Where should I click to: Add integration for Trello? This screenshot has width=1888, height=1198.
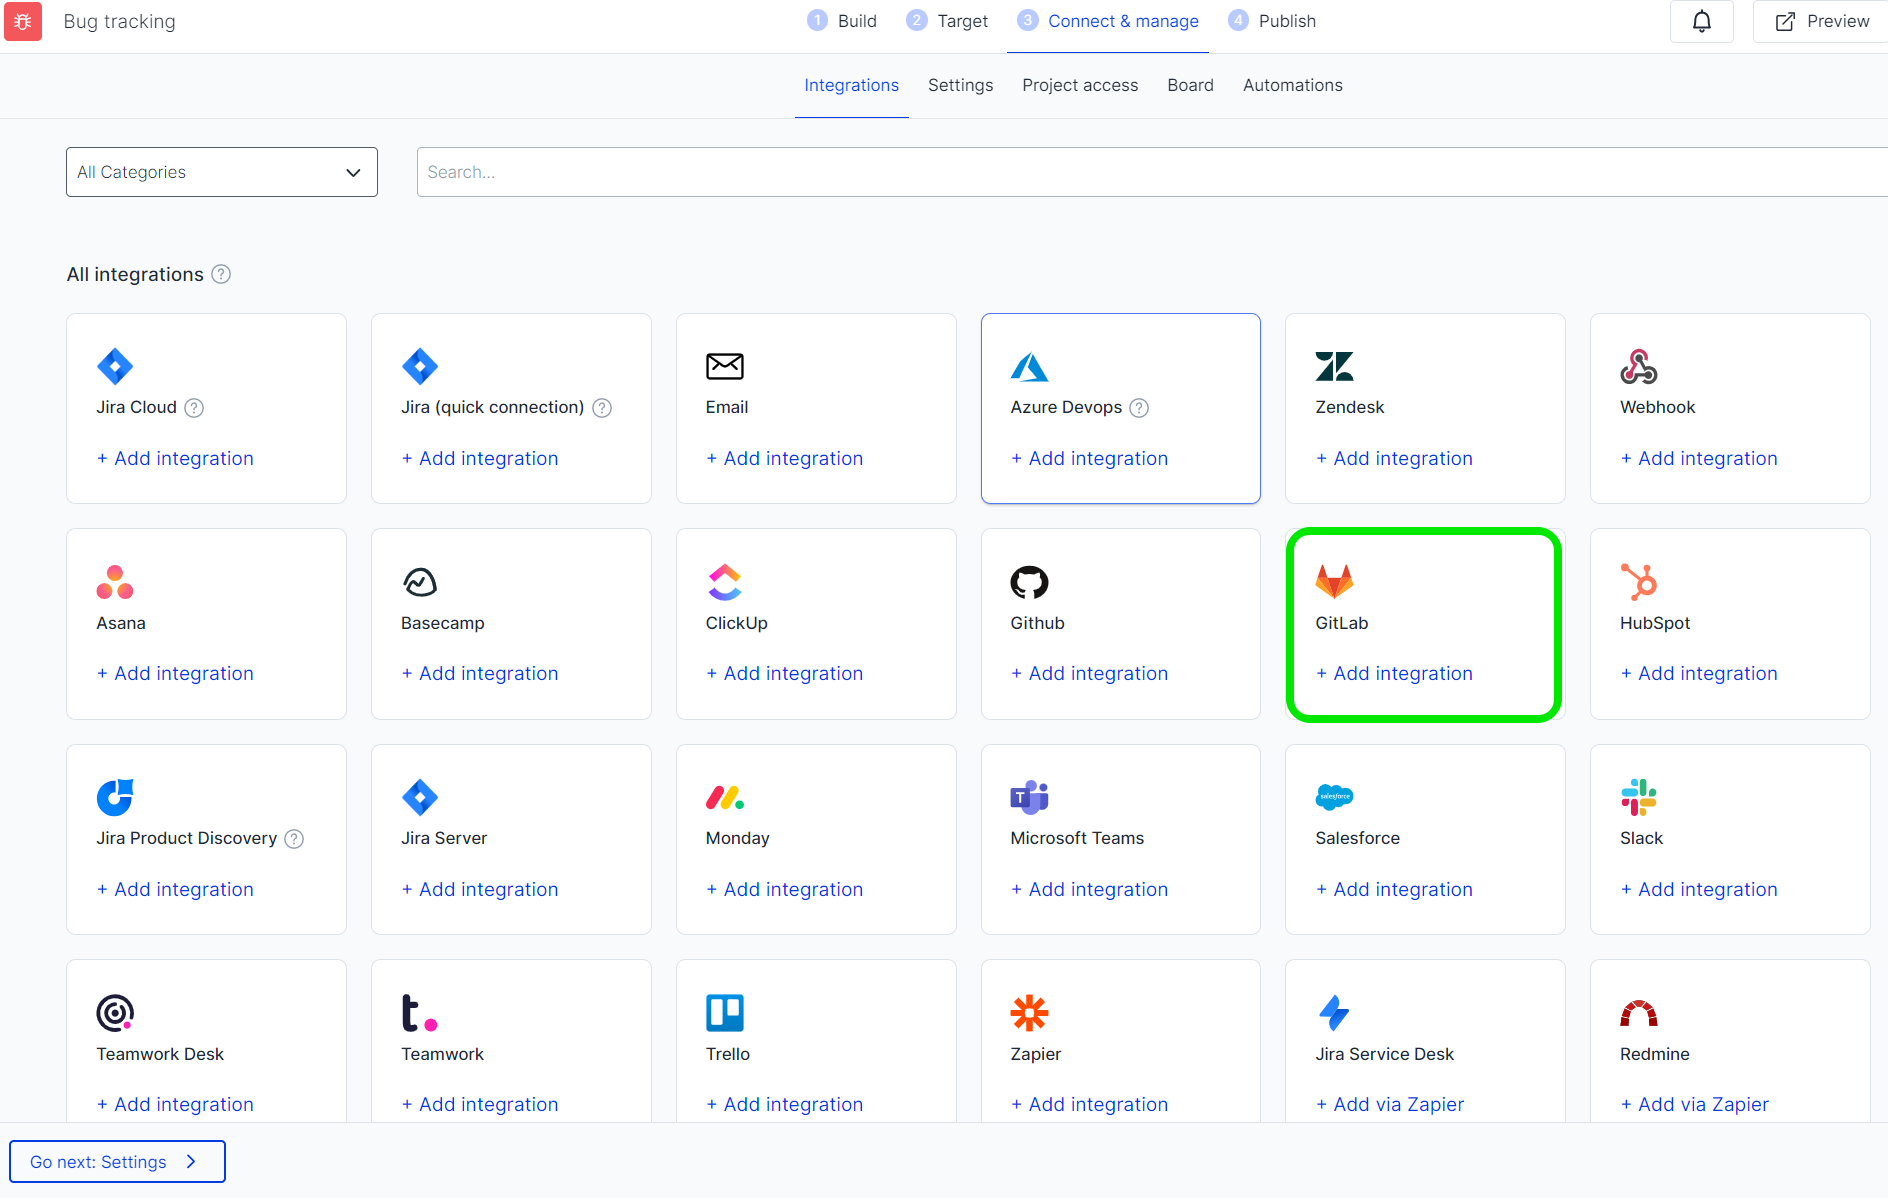(x=785, y=1104)
